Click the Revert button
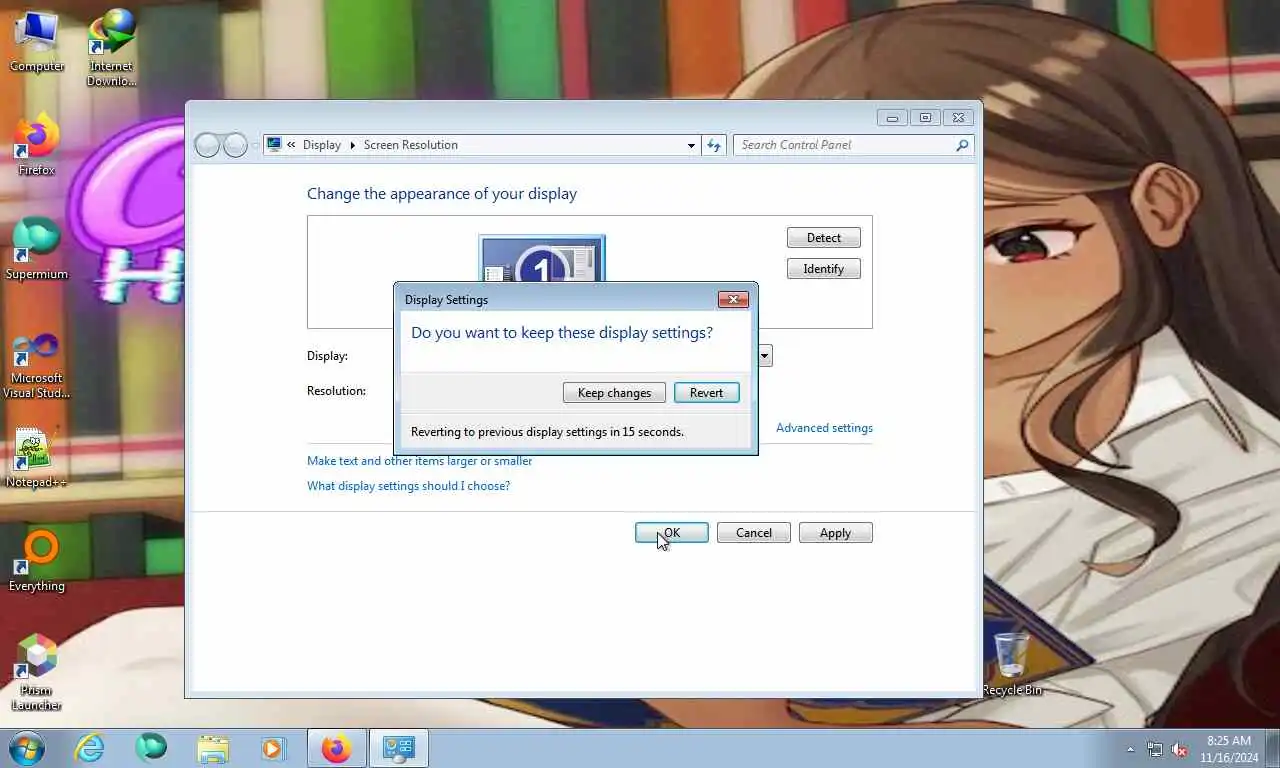Image resolution: width=1280 pixels, height=768 pixels. click(x=706, y=393)
